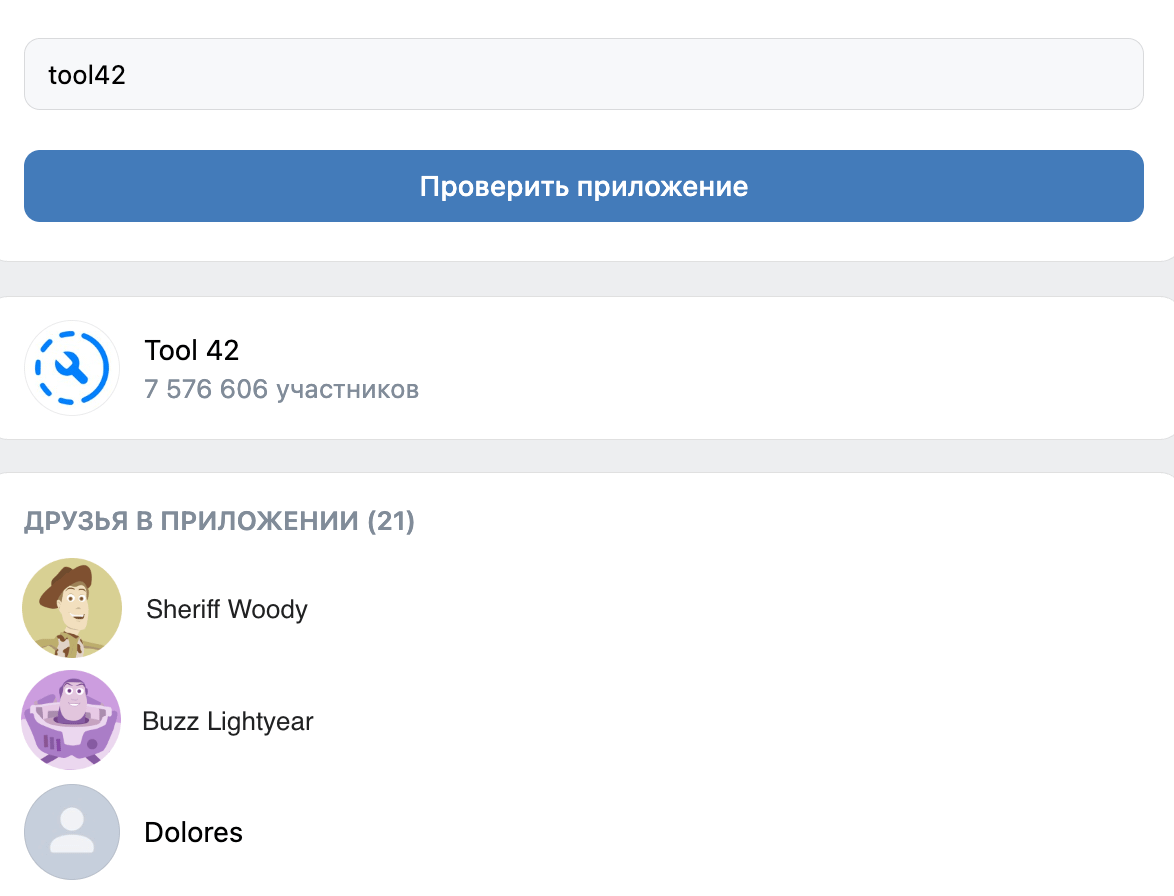Open Sheriff Woody's cowboy avatar
Image resolution: width=1174 pixels, height=896 pixels.
pos(72,608)
